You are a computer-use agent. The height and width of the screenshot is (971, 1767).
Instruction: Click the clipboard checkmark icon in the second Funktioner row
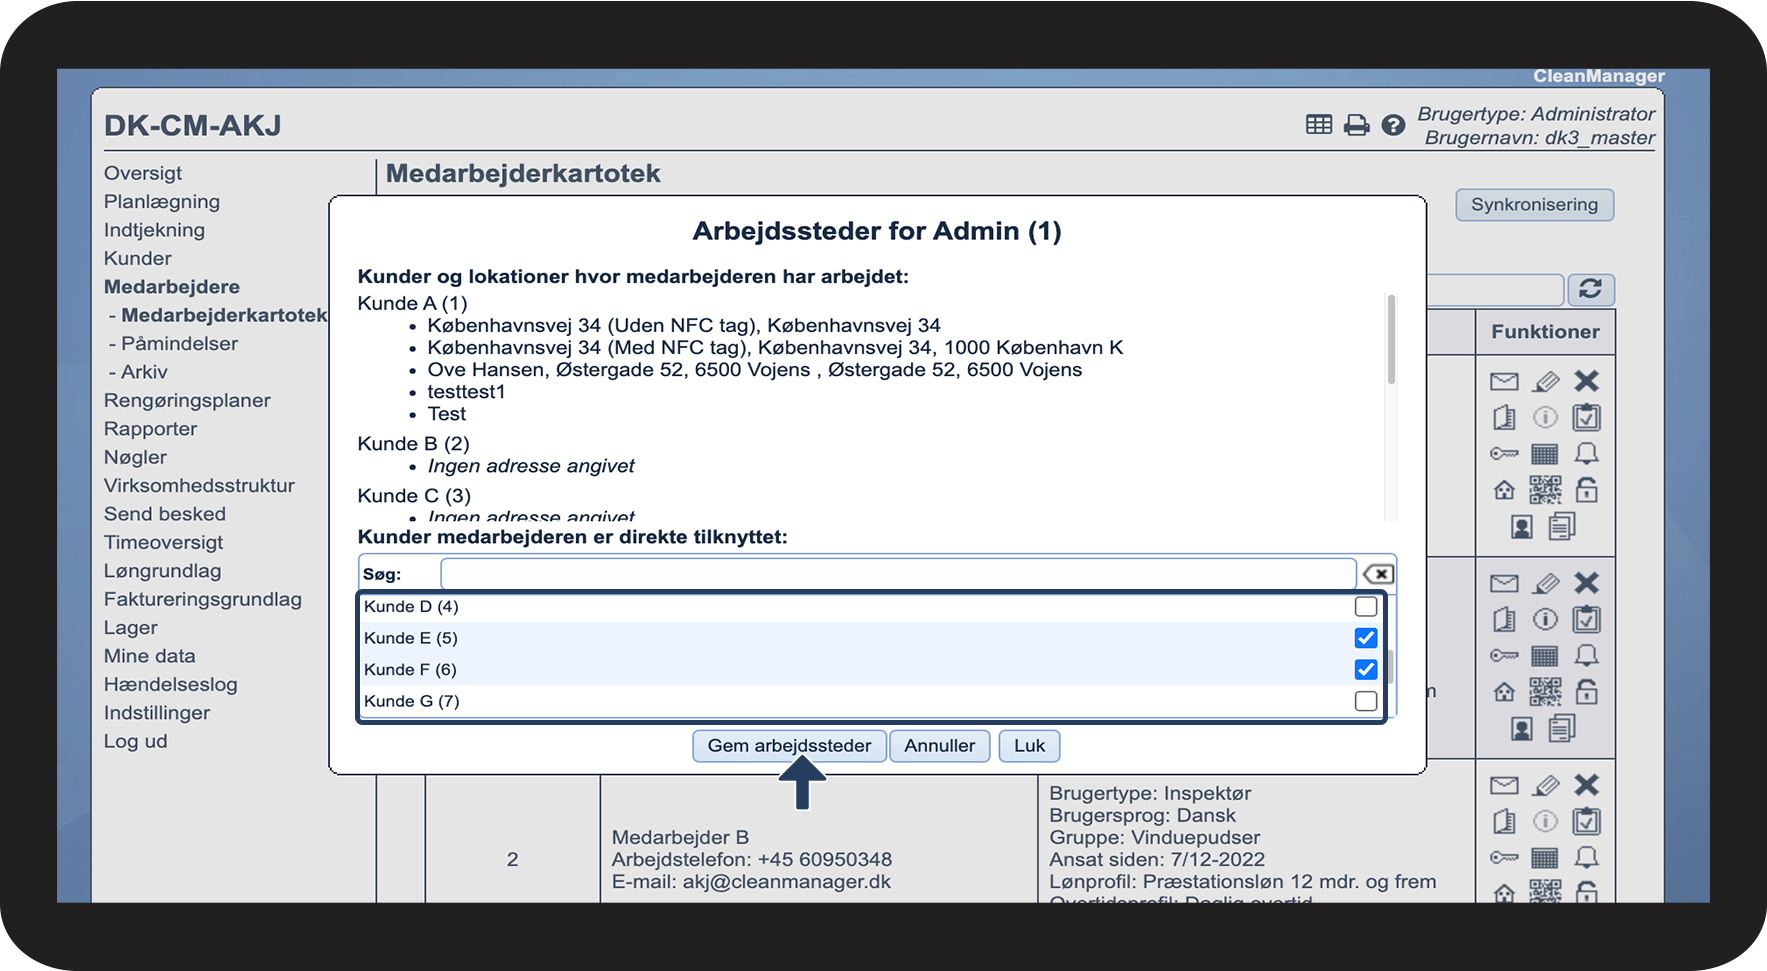pyautogui.click(x=1587, y=619)
